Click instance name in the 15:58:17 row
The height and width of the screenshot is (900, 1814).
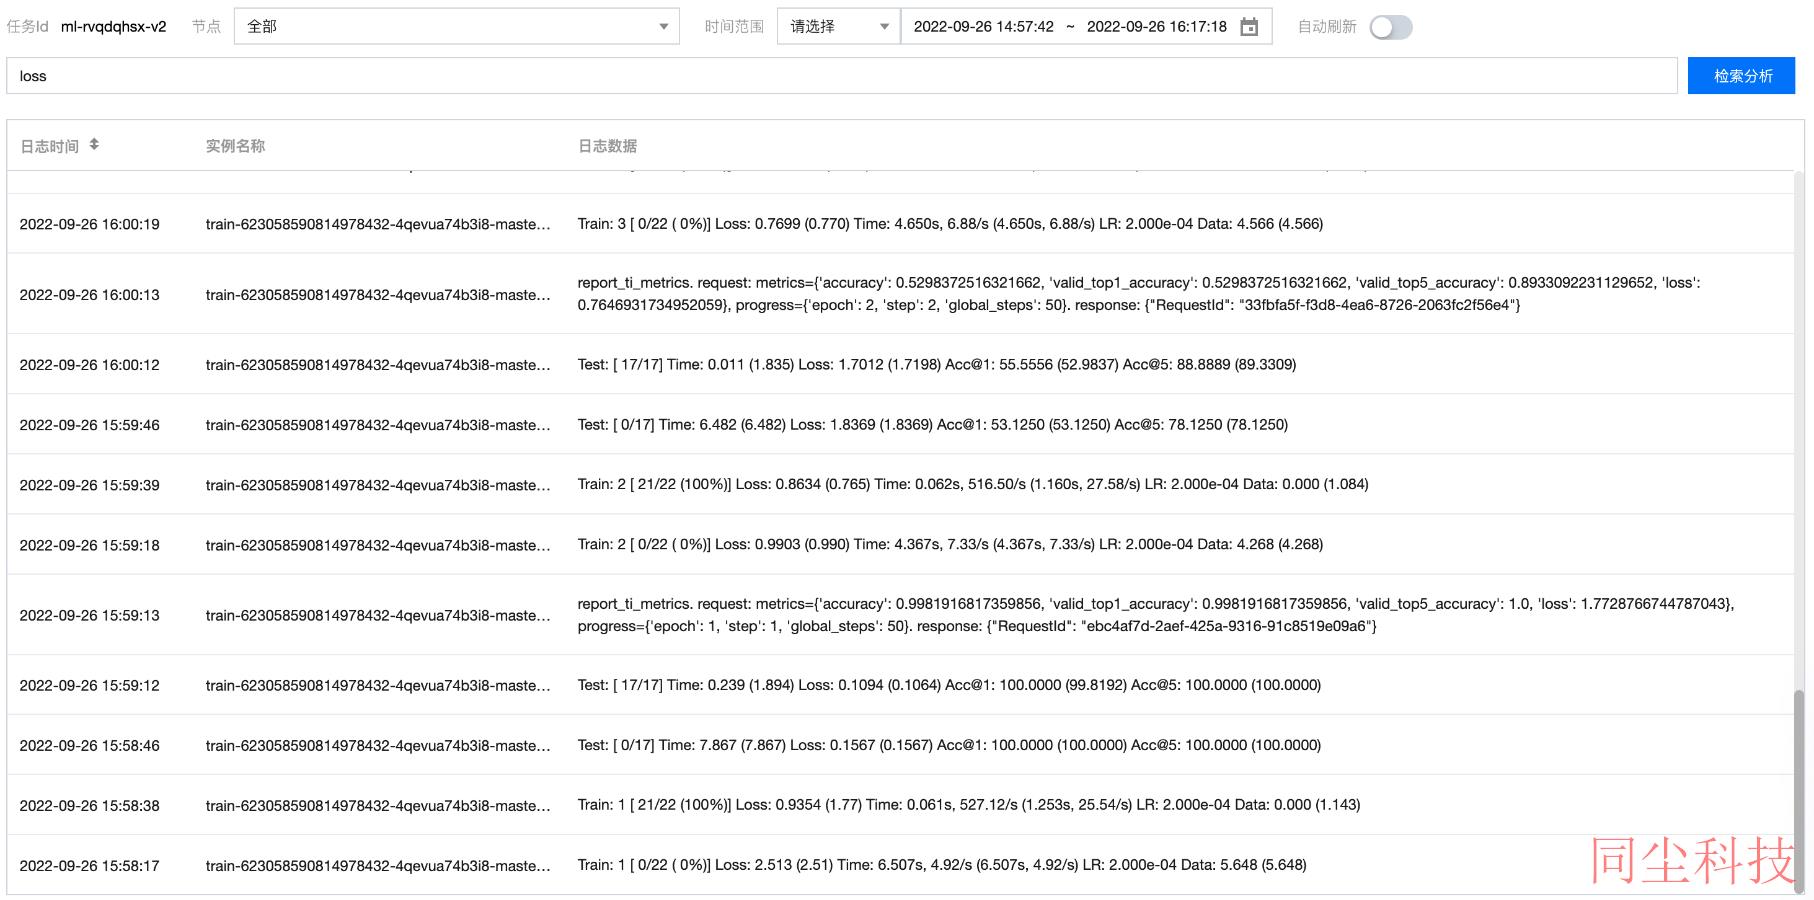tap(378, 865)
